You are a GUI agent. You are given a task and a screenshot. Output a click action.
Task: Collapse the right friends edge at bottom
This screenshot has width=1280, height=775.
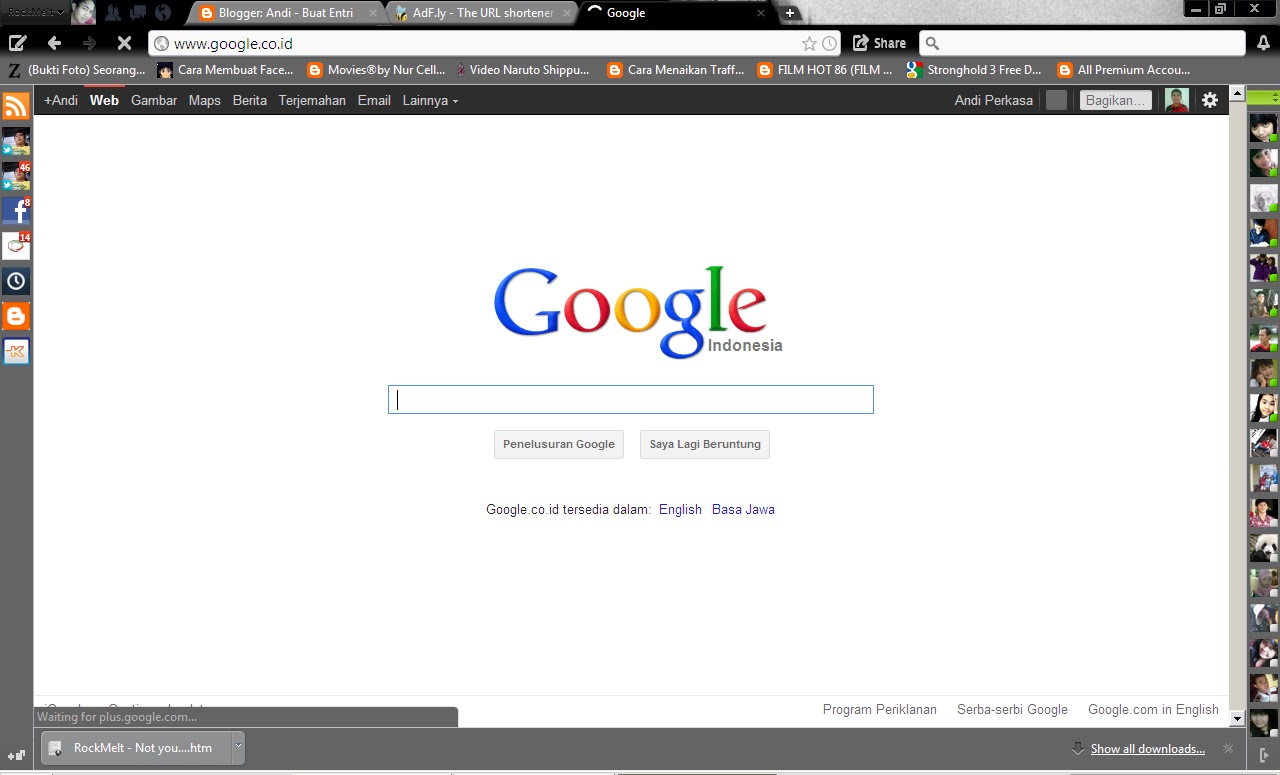point(1264,755)
